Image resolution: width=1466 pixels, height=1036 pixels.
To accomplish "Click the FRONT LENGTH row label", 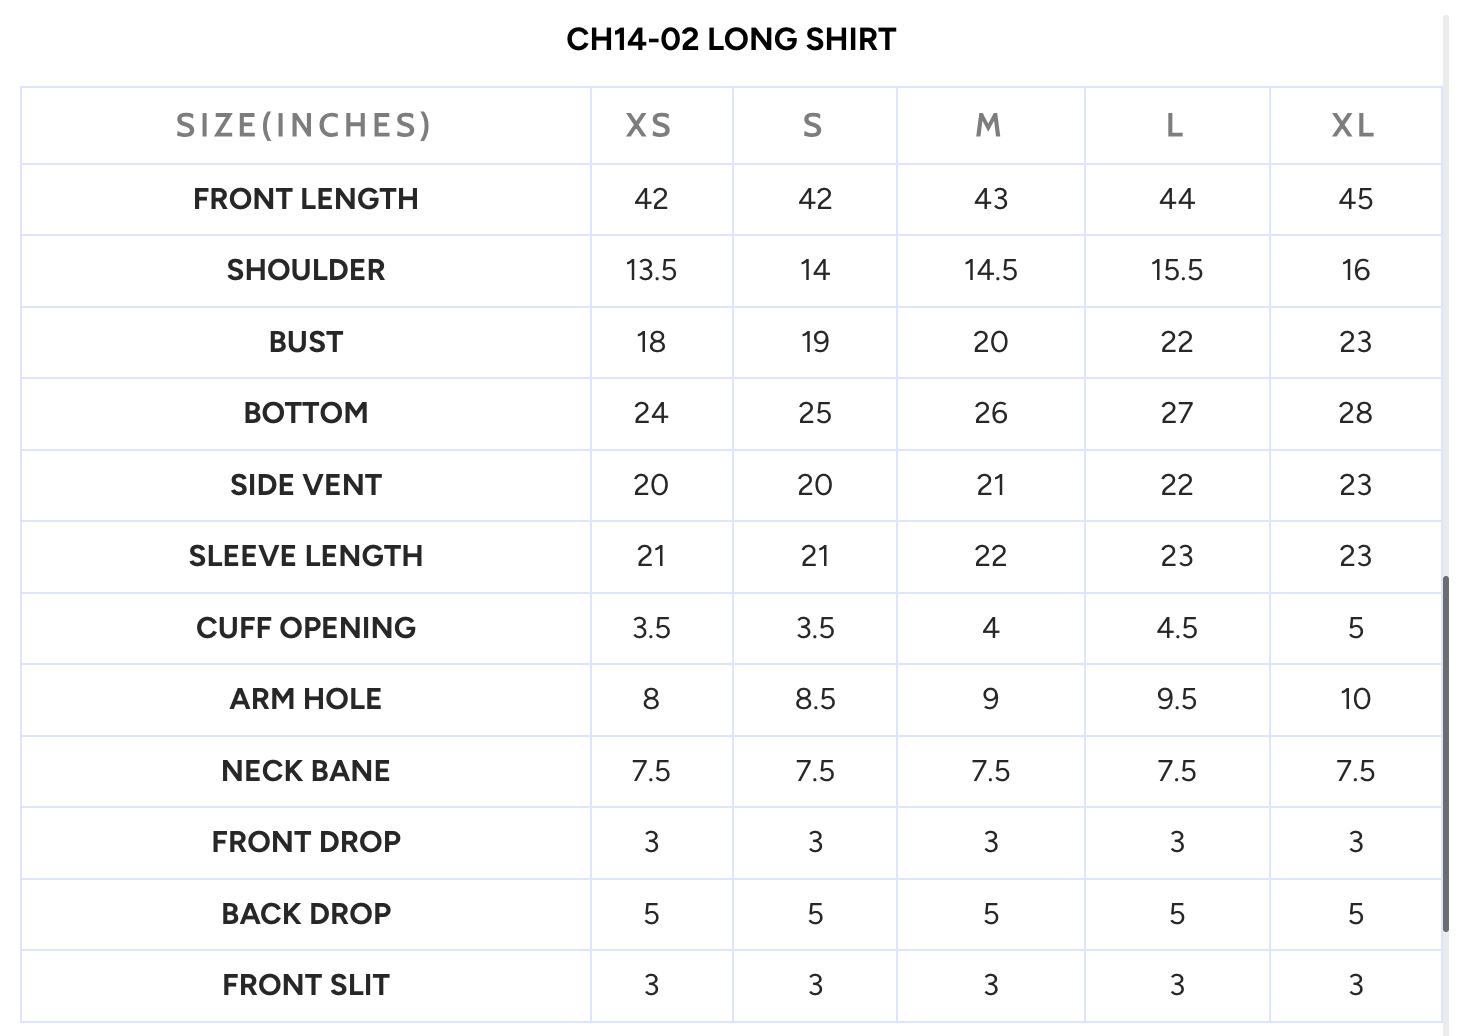I will pyautogui.click(x=306, y=199).
